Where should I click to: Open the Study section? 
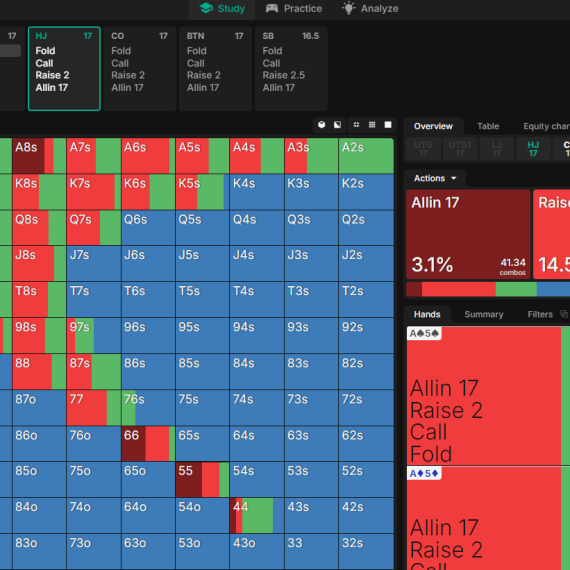tap(222, 8)
